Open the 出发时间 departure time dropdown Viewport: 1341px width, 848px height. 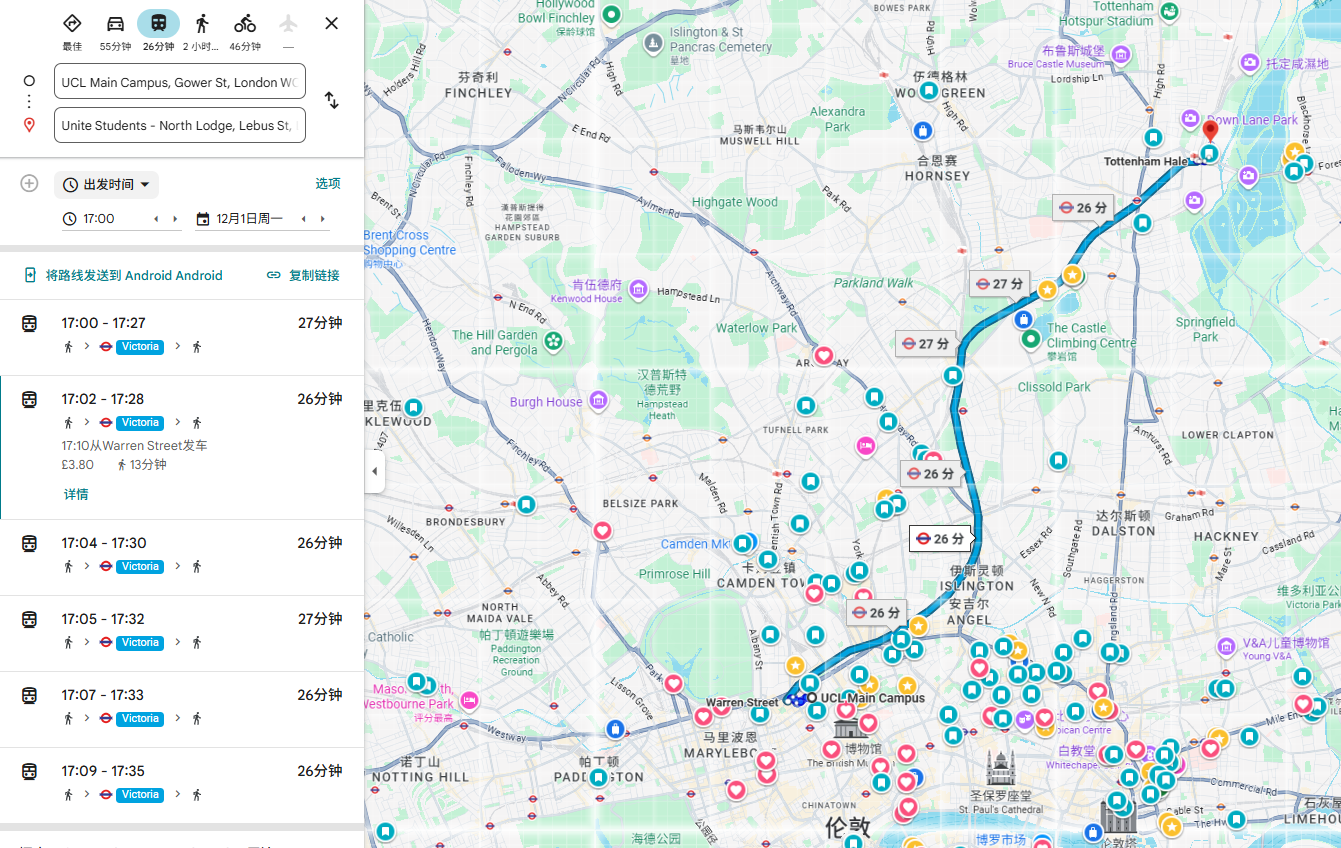click(x=106, y=184)
